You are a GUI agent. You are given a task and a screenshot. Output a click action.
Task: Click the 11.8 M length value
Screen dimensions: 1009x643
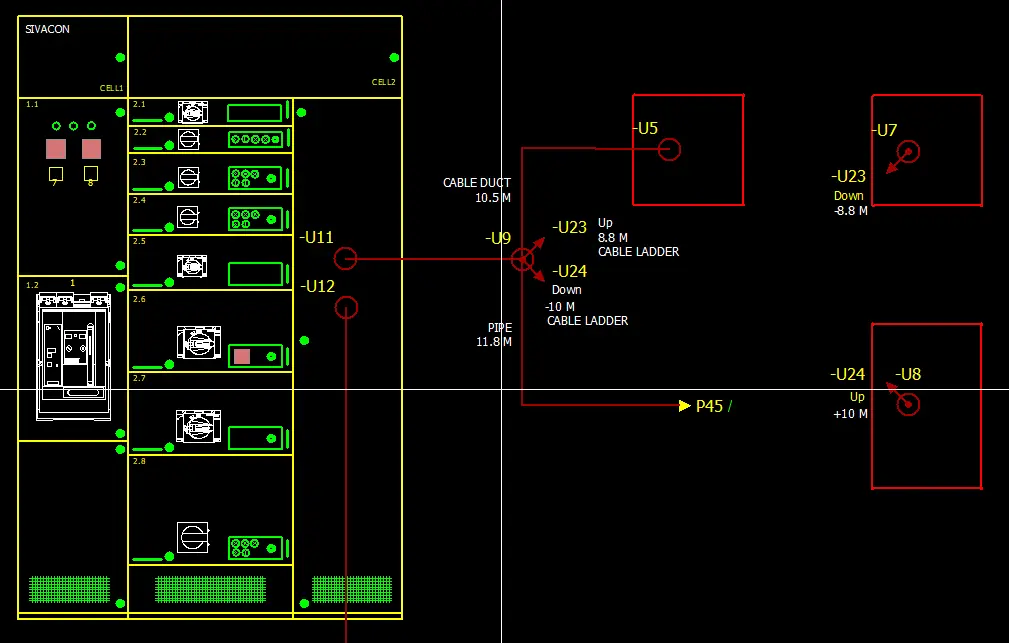494,342
